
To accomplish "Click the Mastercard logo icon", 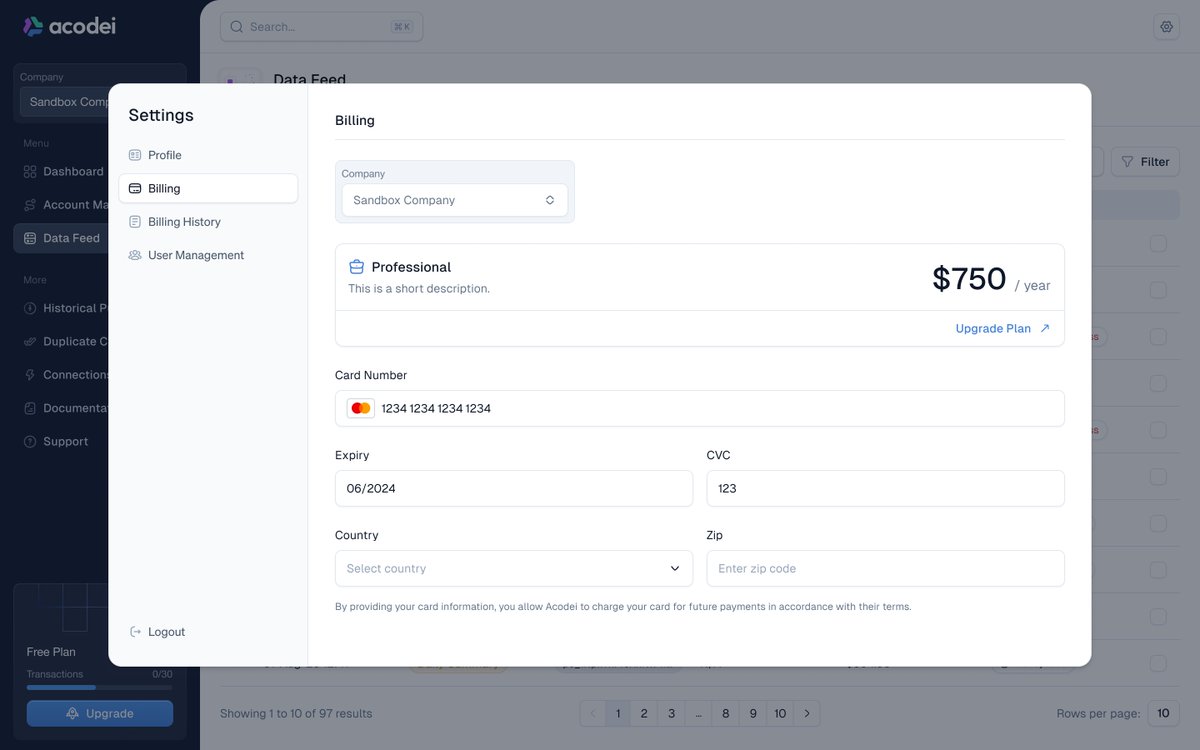I will pyautogui.click(x=361, y=408).
